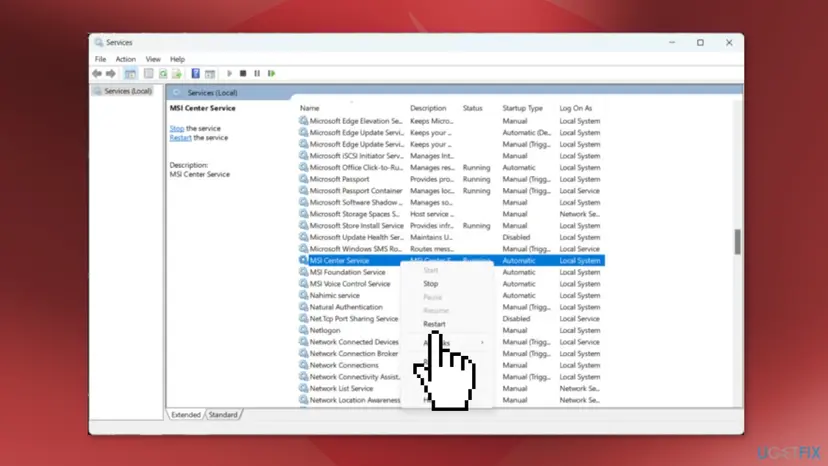Open the Action menu

point(126,59)
